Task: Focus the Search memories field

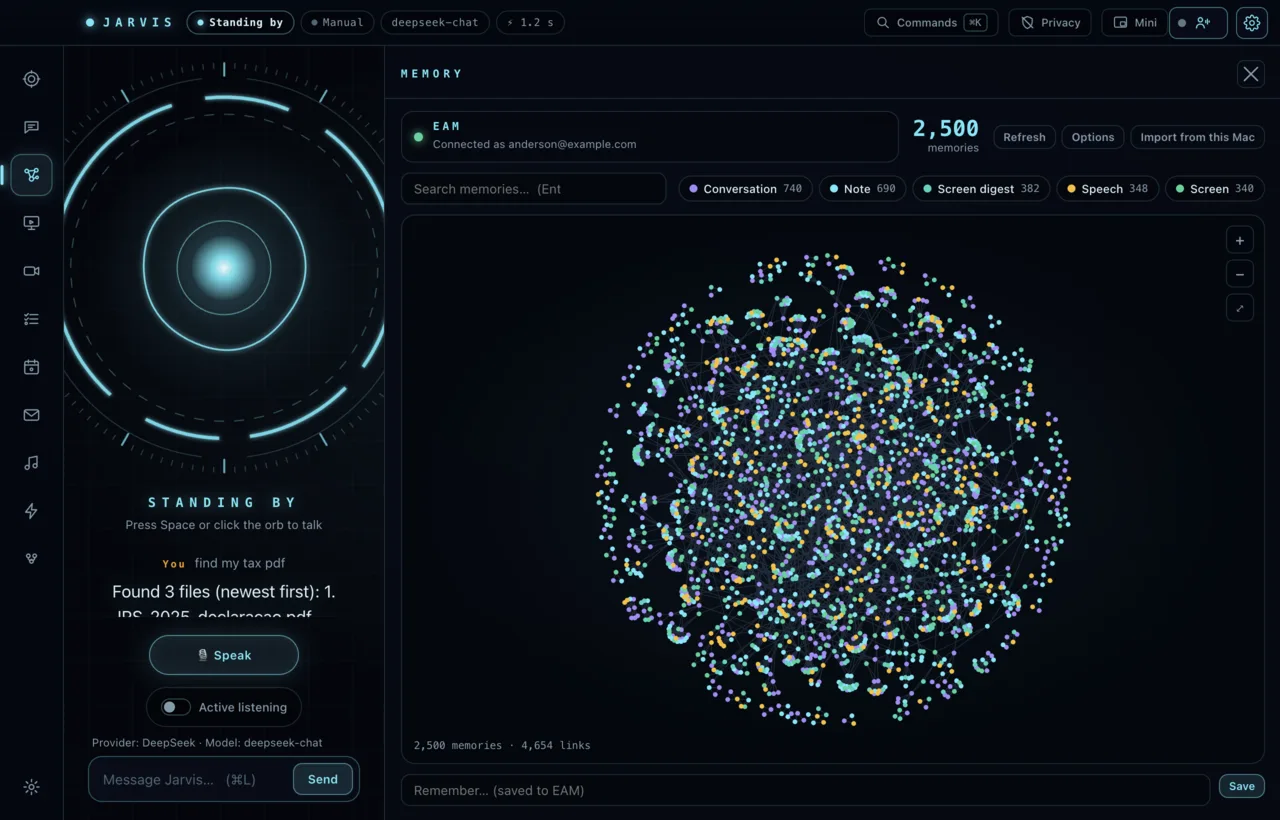Action: (x=534, y=189)
